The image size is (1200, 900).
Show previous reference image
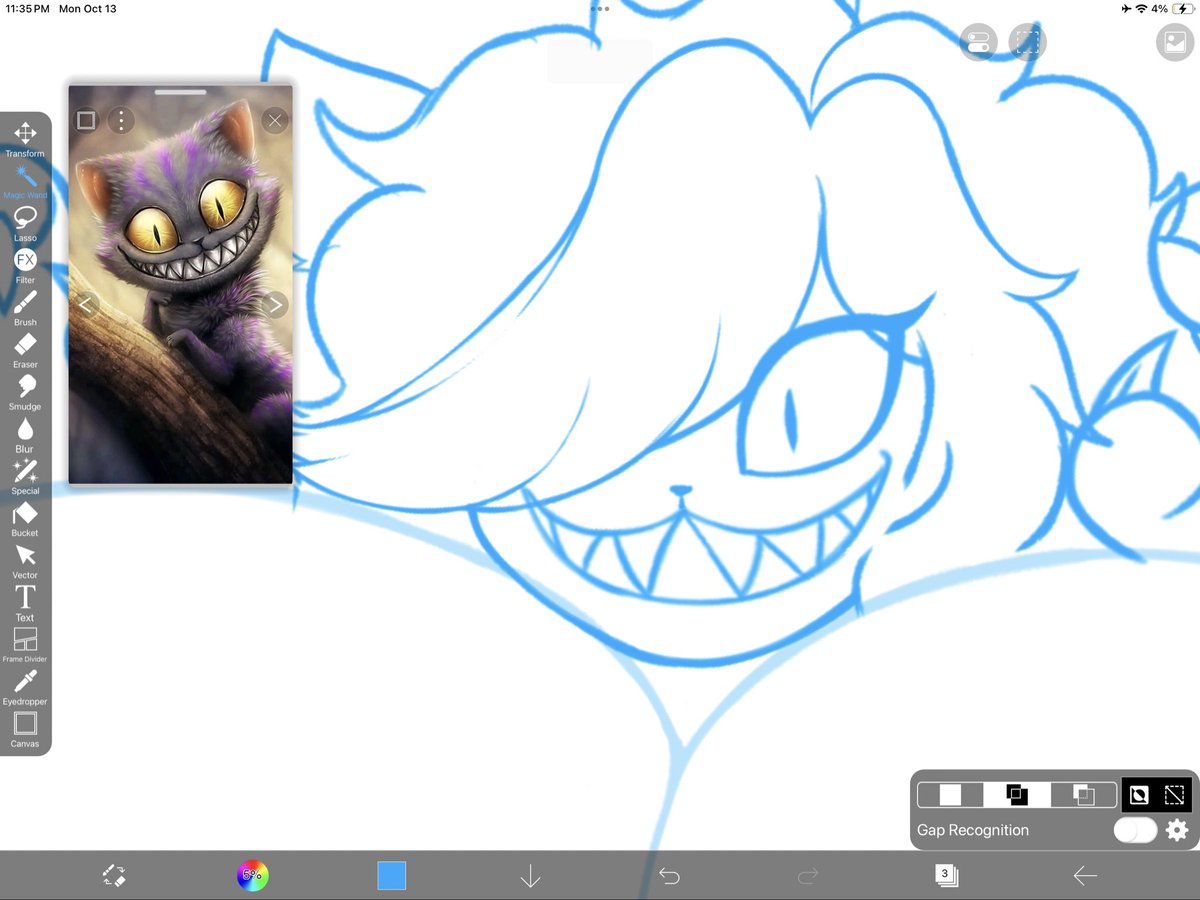86,305
